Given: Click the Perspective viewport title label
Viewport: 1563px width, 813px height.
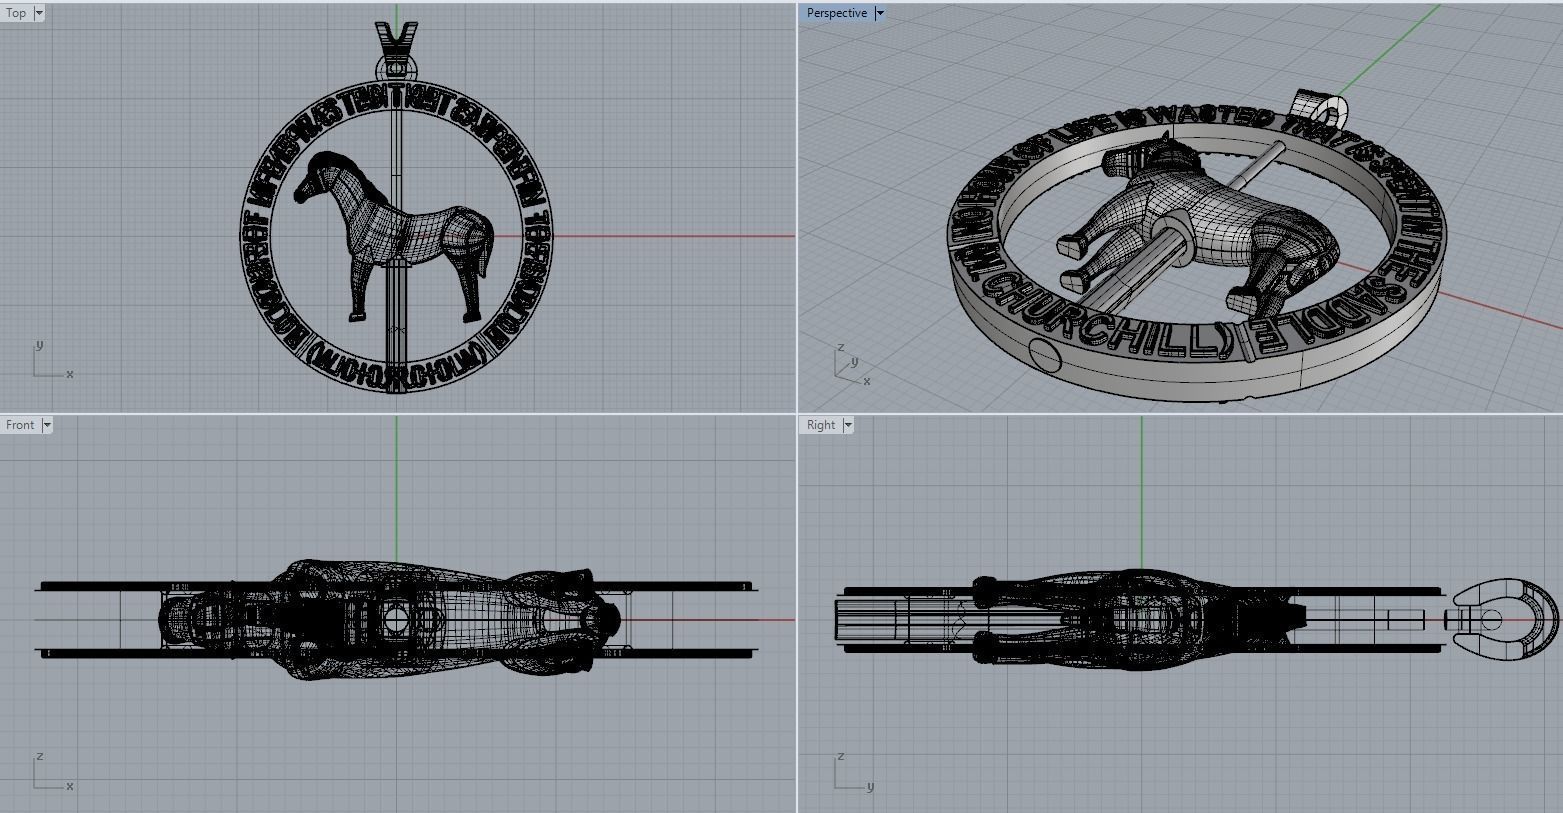Looking at the screenshot, I should [x=836, y=13].
